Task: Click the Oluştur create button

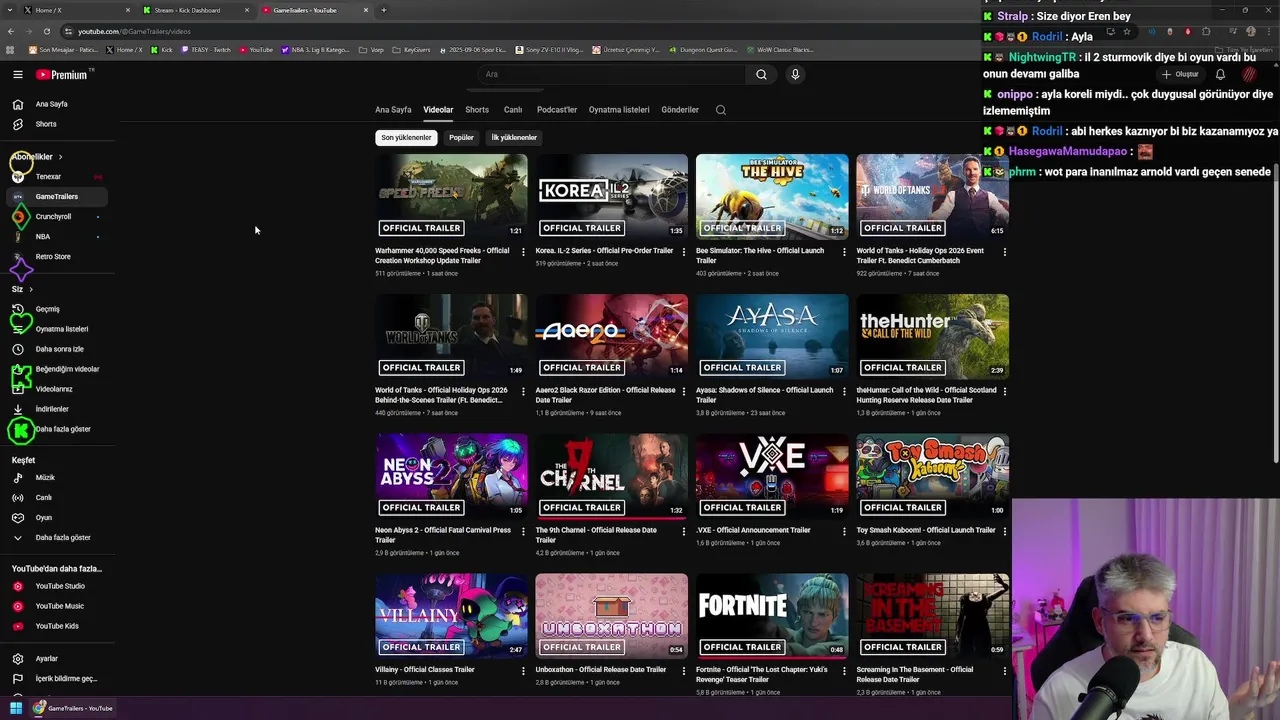Action: pos(1180,74)
